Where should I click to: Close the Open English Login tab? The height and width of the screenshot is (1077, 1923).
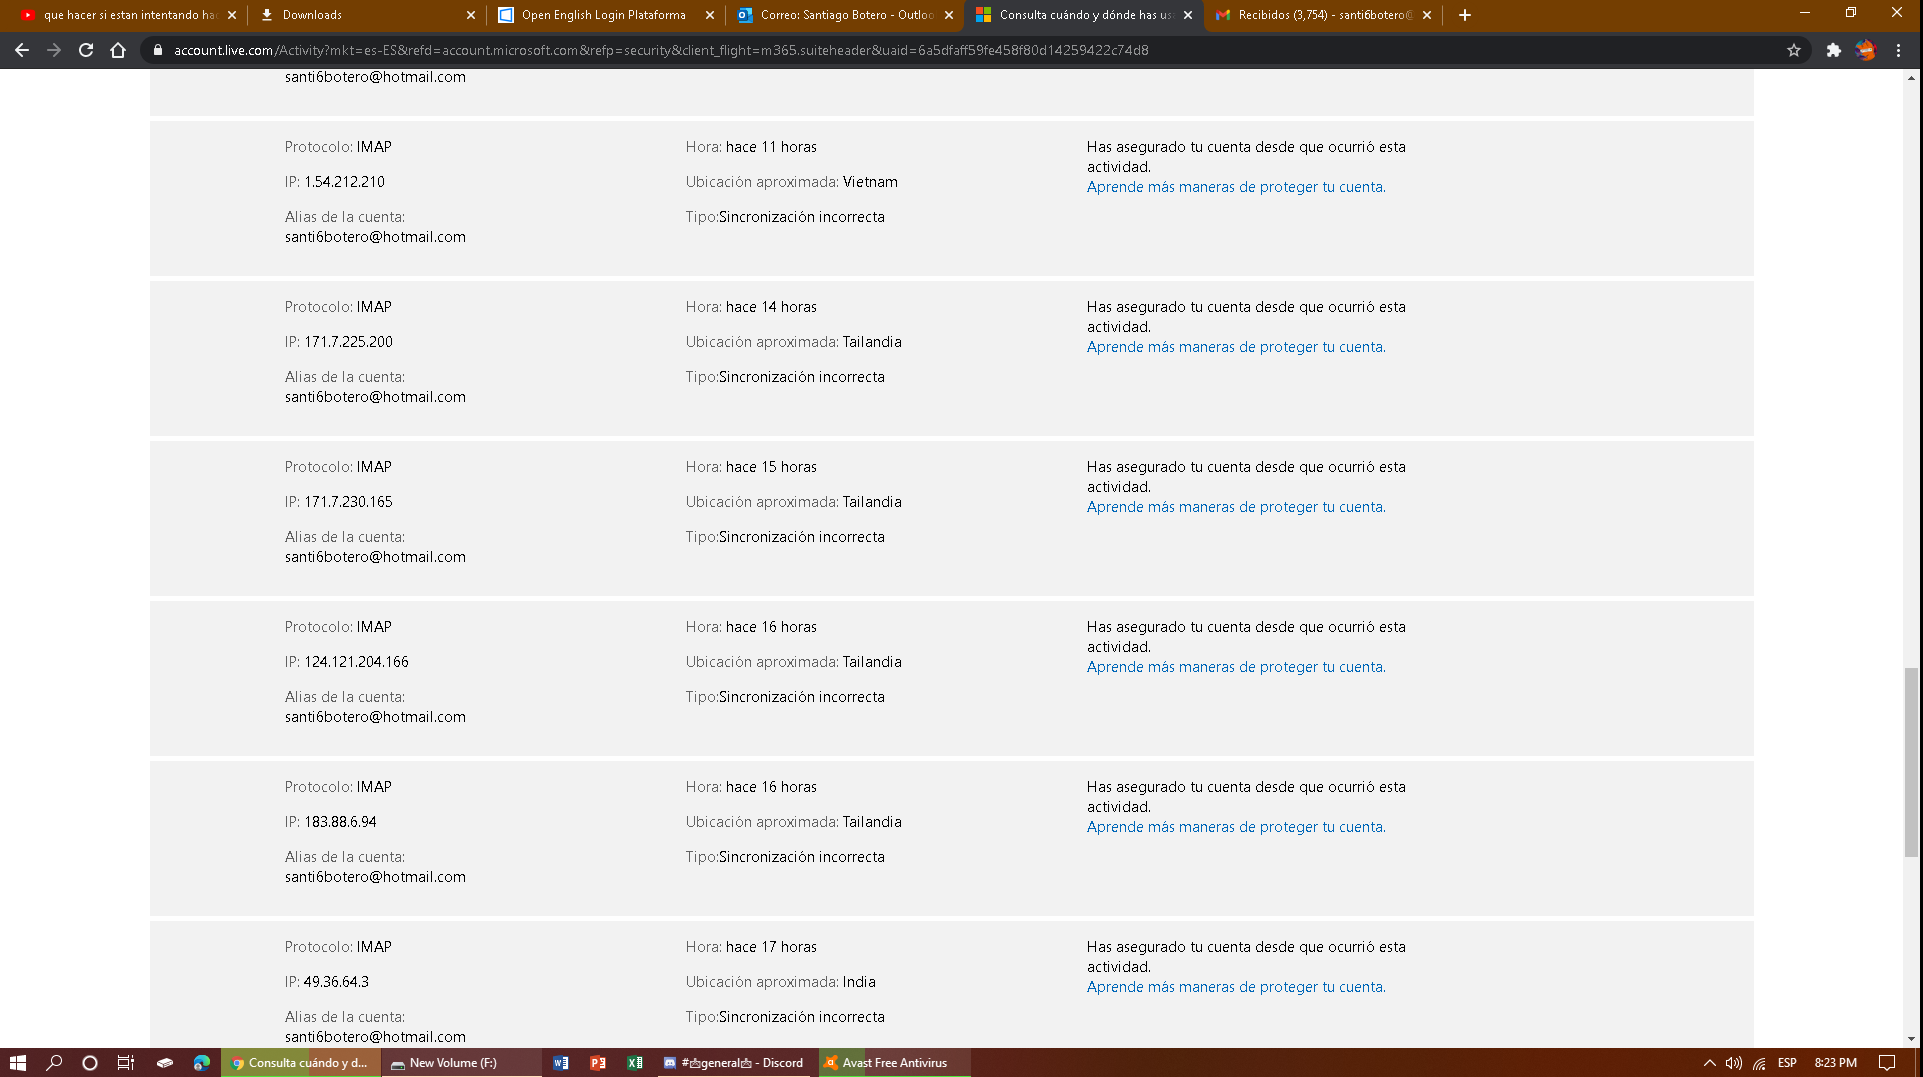point(710,15)
